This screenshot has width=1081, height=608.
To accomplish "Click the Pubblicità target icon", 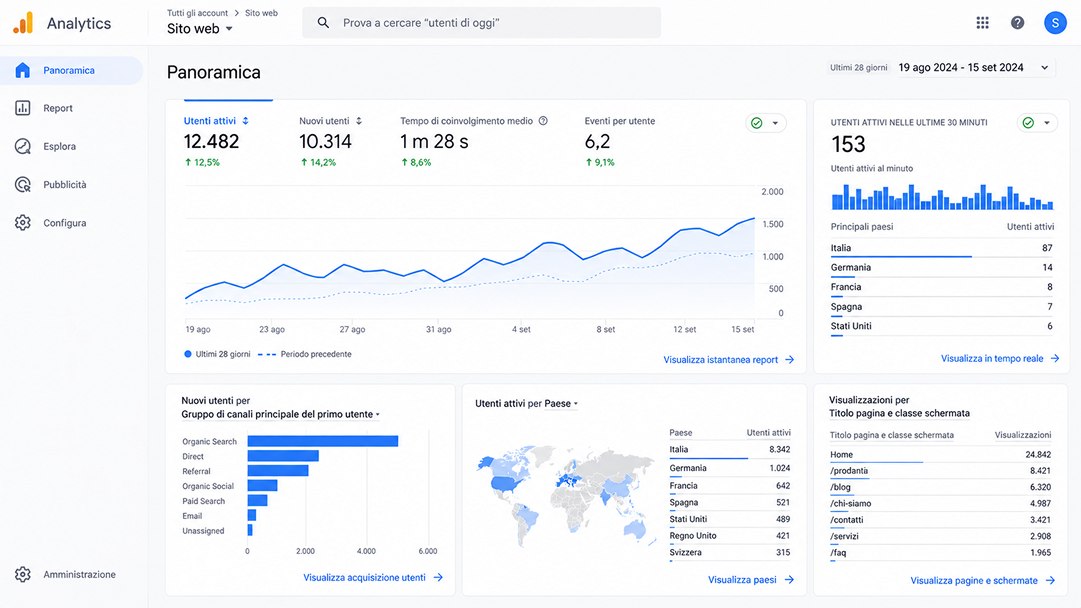I will (23, 185).
